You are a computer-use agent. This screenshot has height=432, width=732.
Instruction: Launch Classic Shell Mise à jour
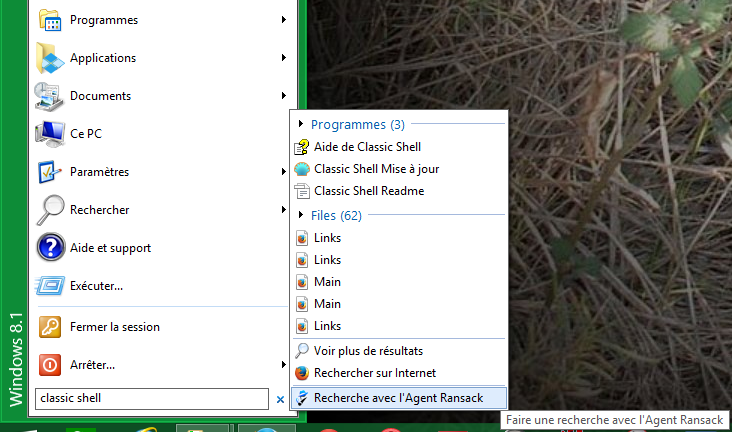tap(376, 169)
